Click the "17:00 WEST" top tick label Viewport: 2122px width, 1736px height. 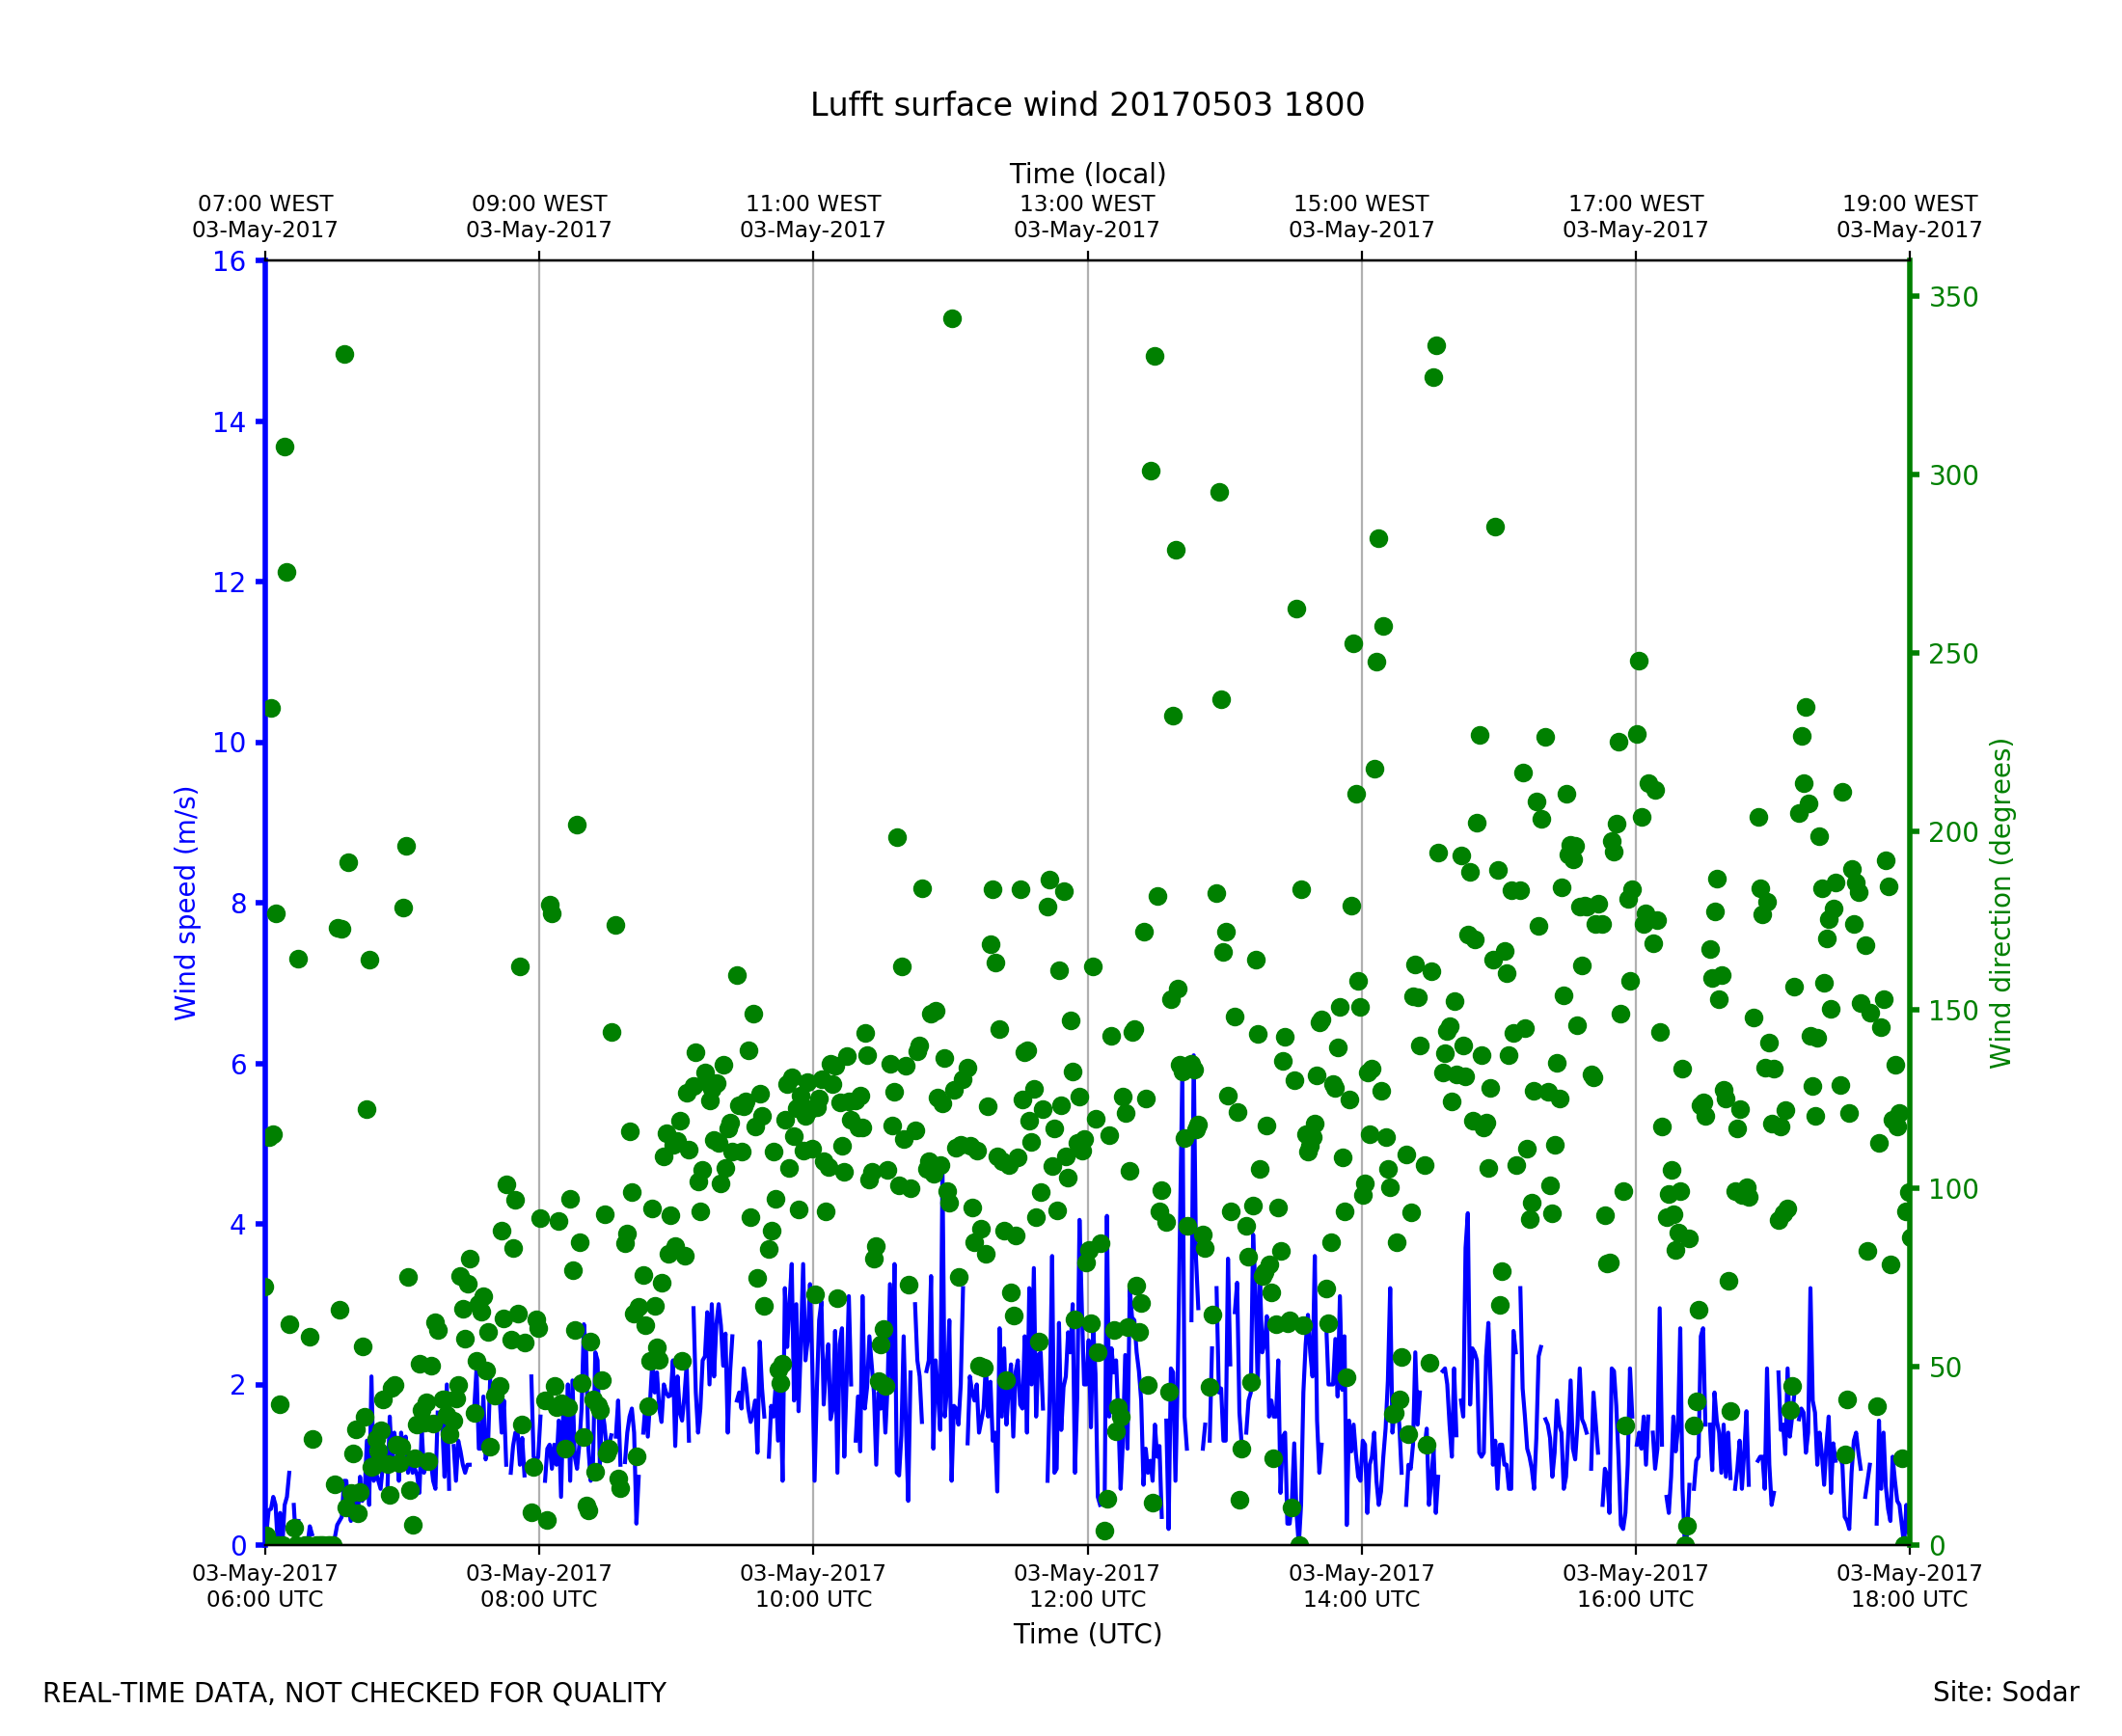(x=1635, y=204)
